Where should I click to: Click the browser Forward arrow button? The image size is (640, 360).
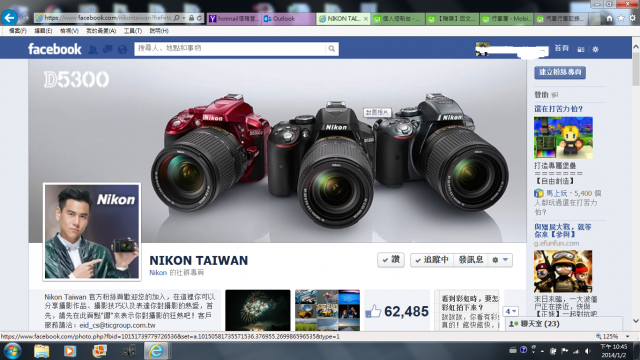(x=25, y=18)
